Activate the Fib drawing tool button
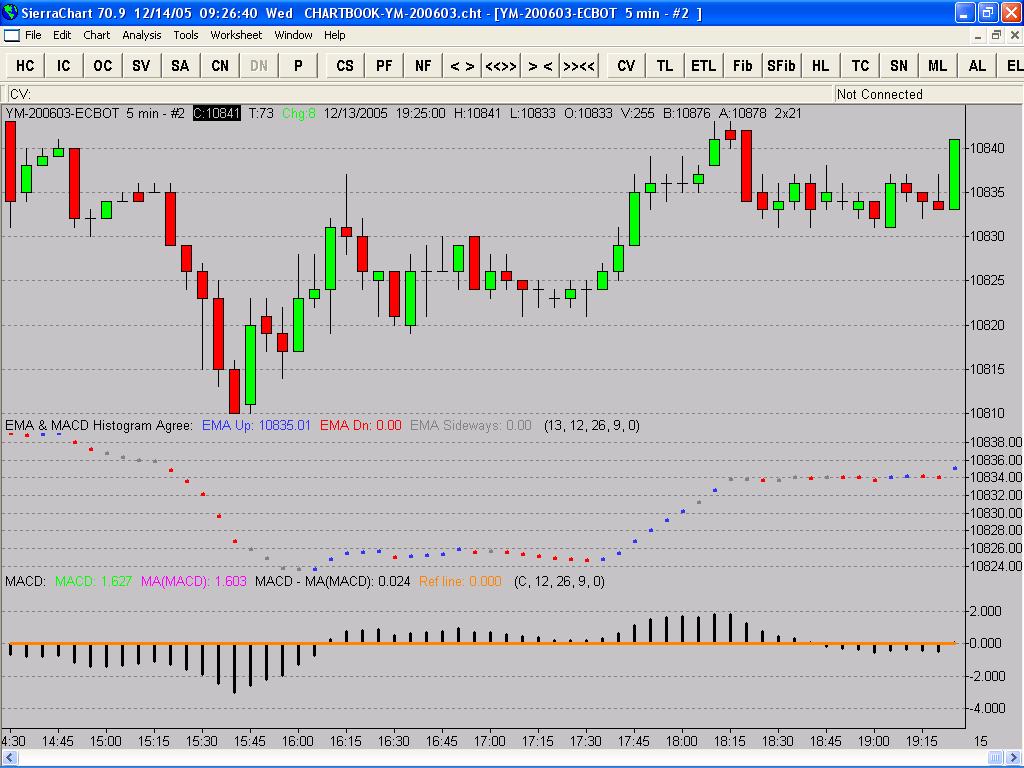 [x=742, y=65]
